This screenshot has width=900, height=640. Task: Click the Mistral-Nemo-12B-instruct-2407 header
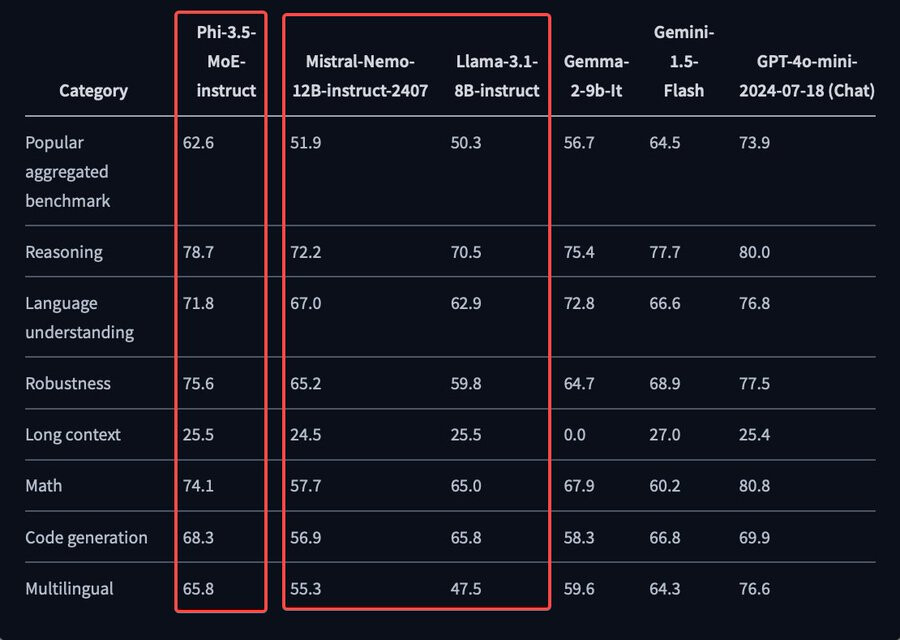point(360,76)
